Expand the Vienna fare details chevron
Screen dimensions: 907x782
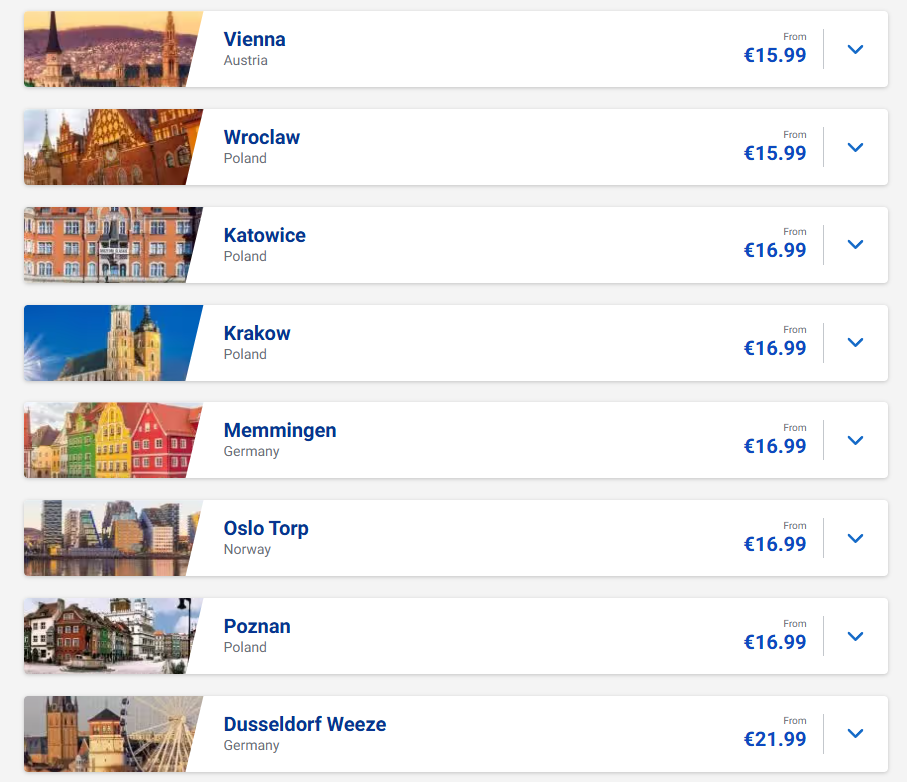(x=855, y=49)
